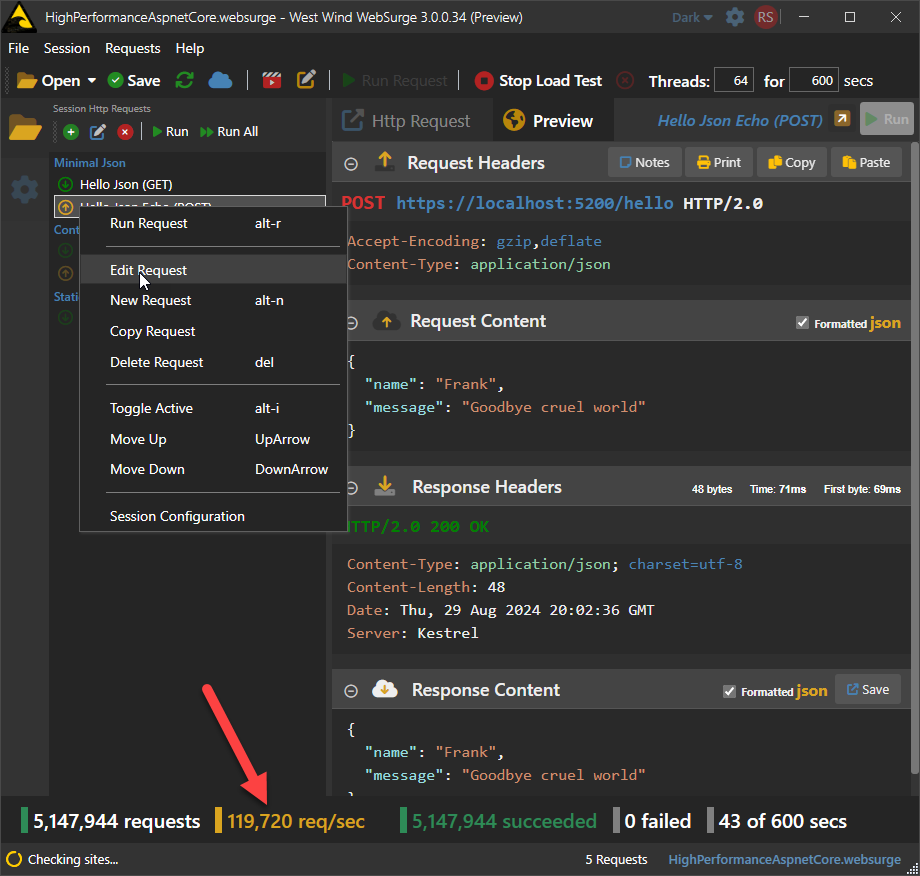Screen dimensions: 920x876
Task: Click the cloud upload icon by Request Content
Action: tap(387, 321)
